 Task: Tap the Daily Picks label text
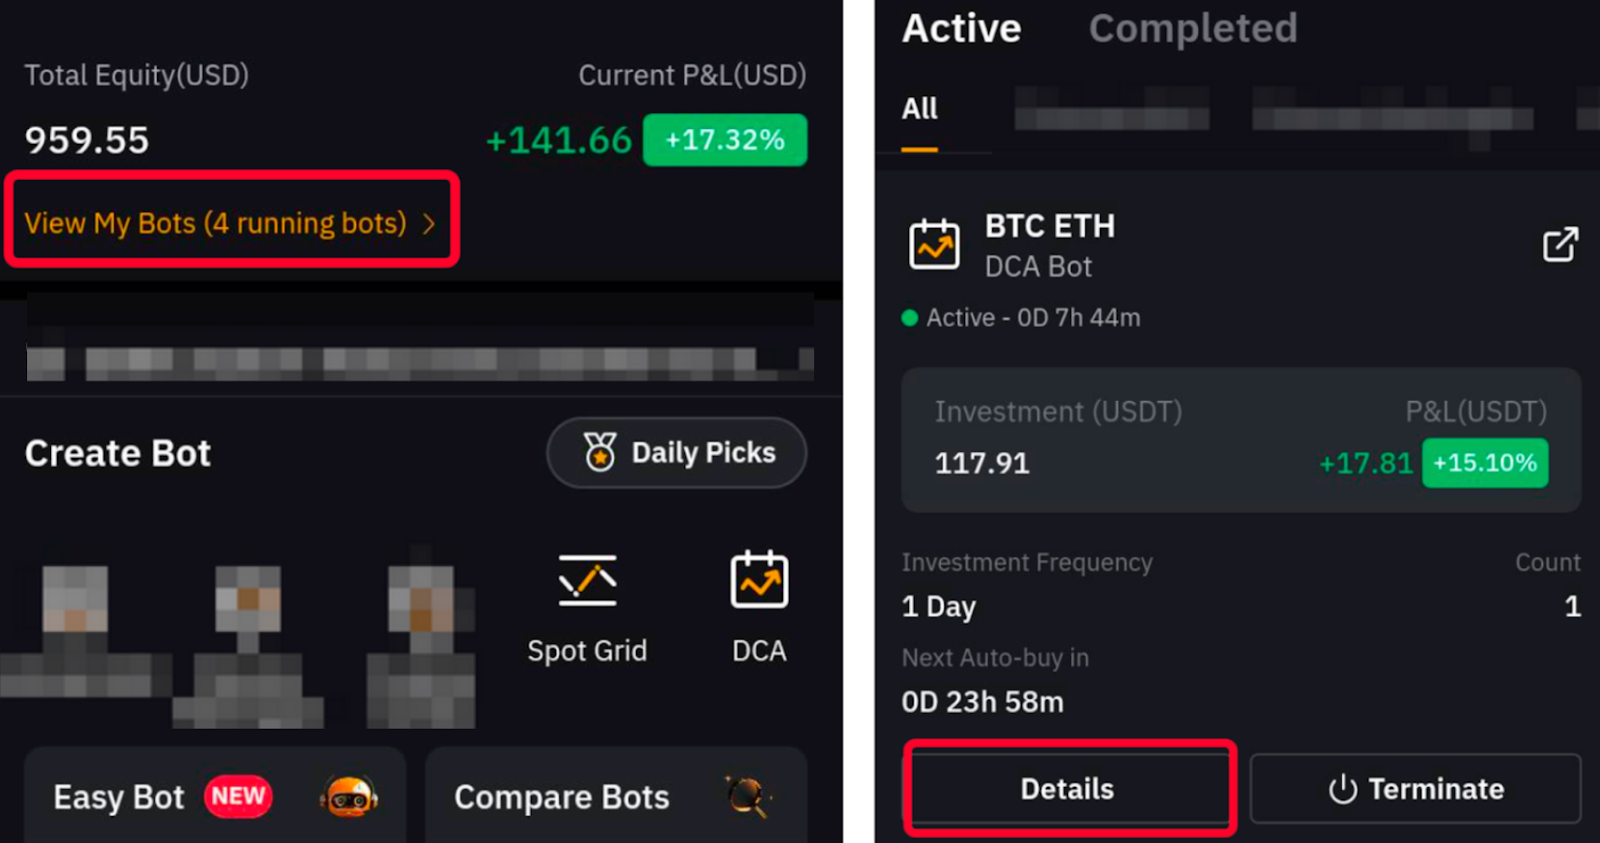[703, 453]
